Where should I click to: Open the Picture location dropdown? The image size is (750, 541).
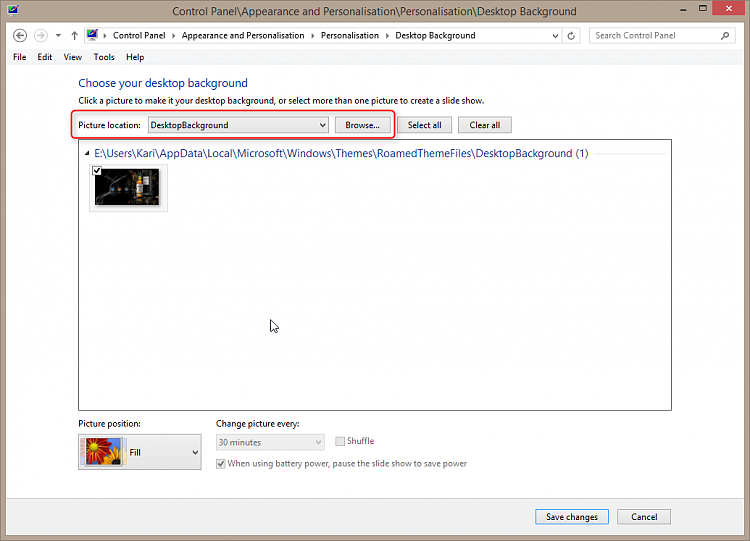(238, 125)
